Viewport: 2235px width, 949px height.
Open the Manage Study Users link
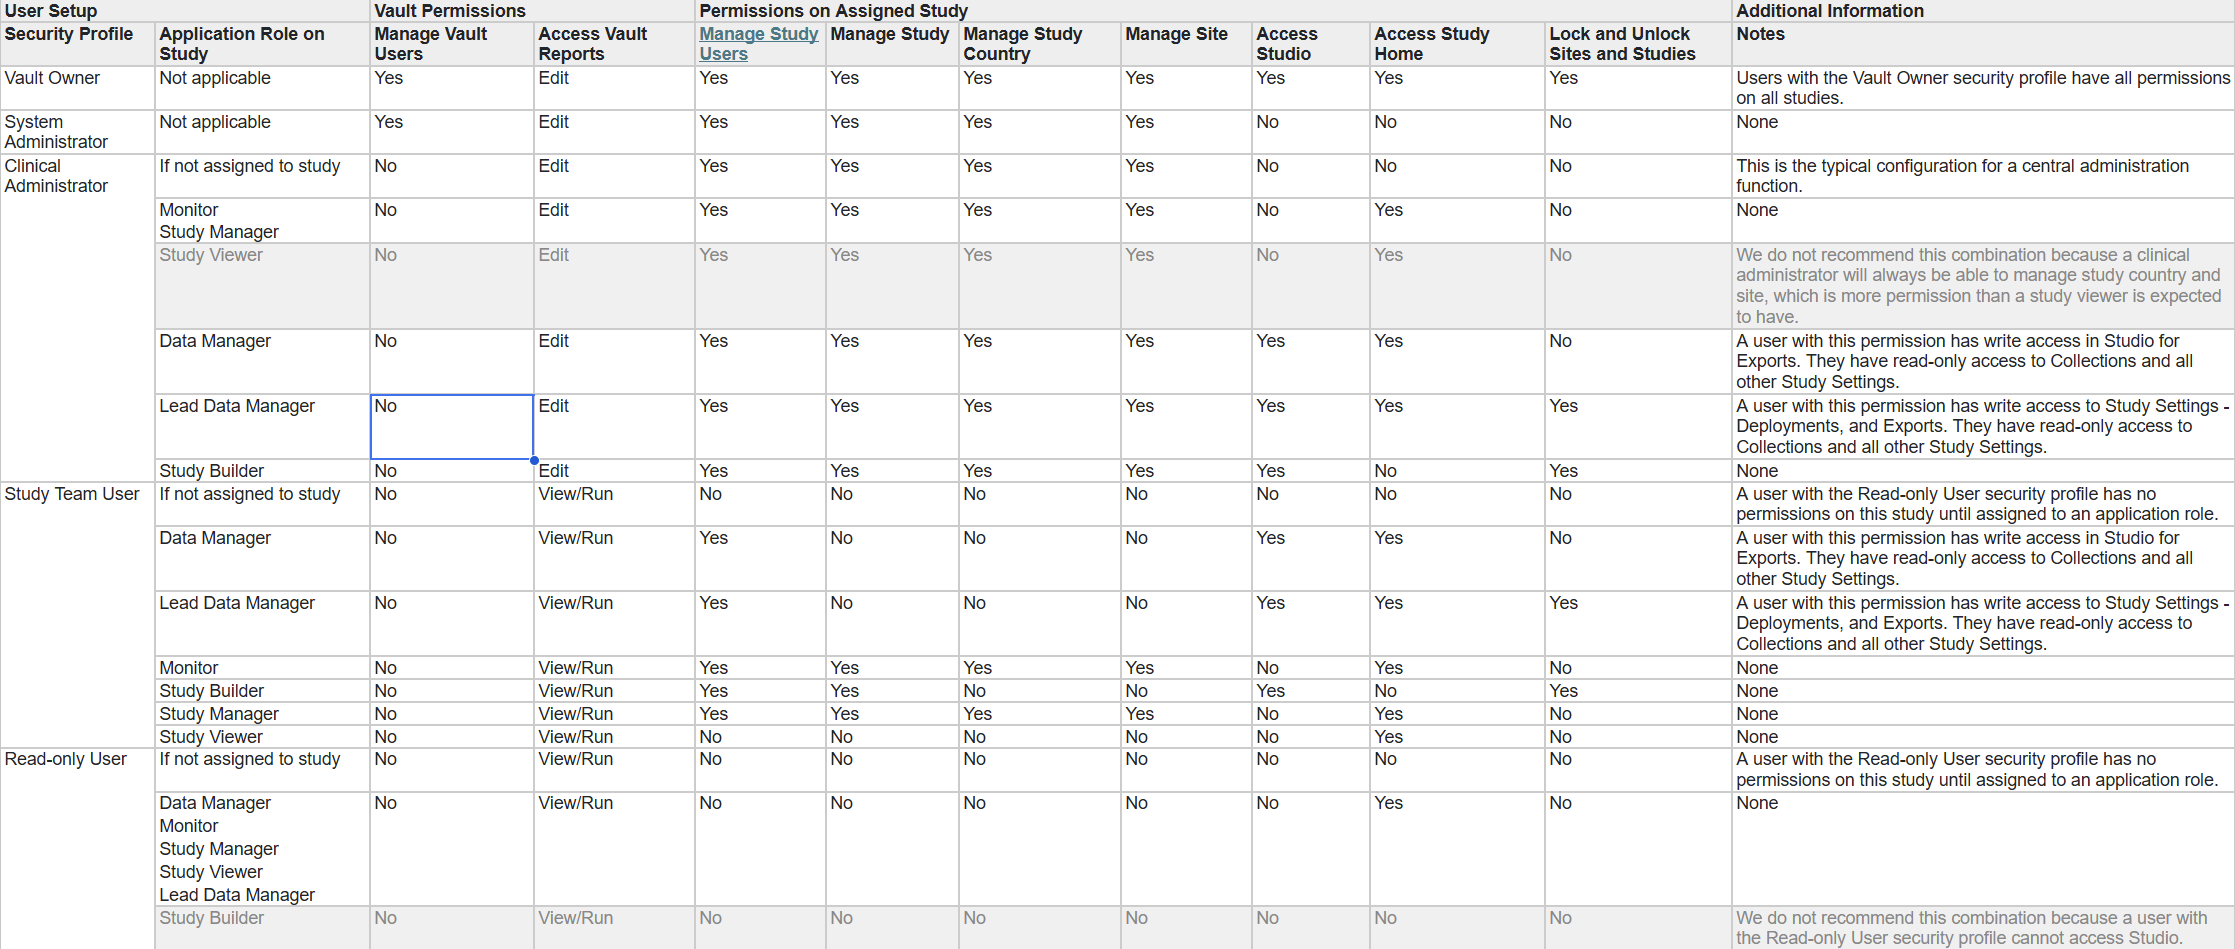(758, 44)
